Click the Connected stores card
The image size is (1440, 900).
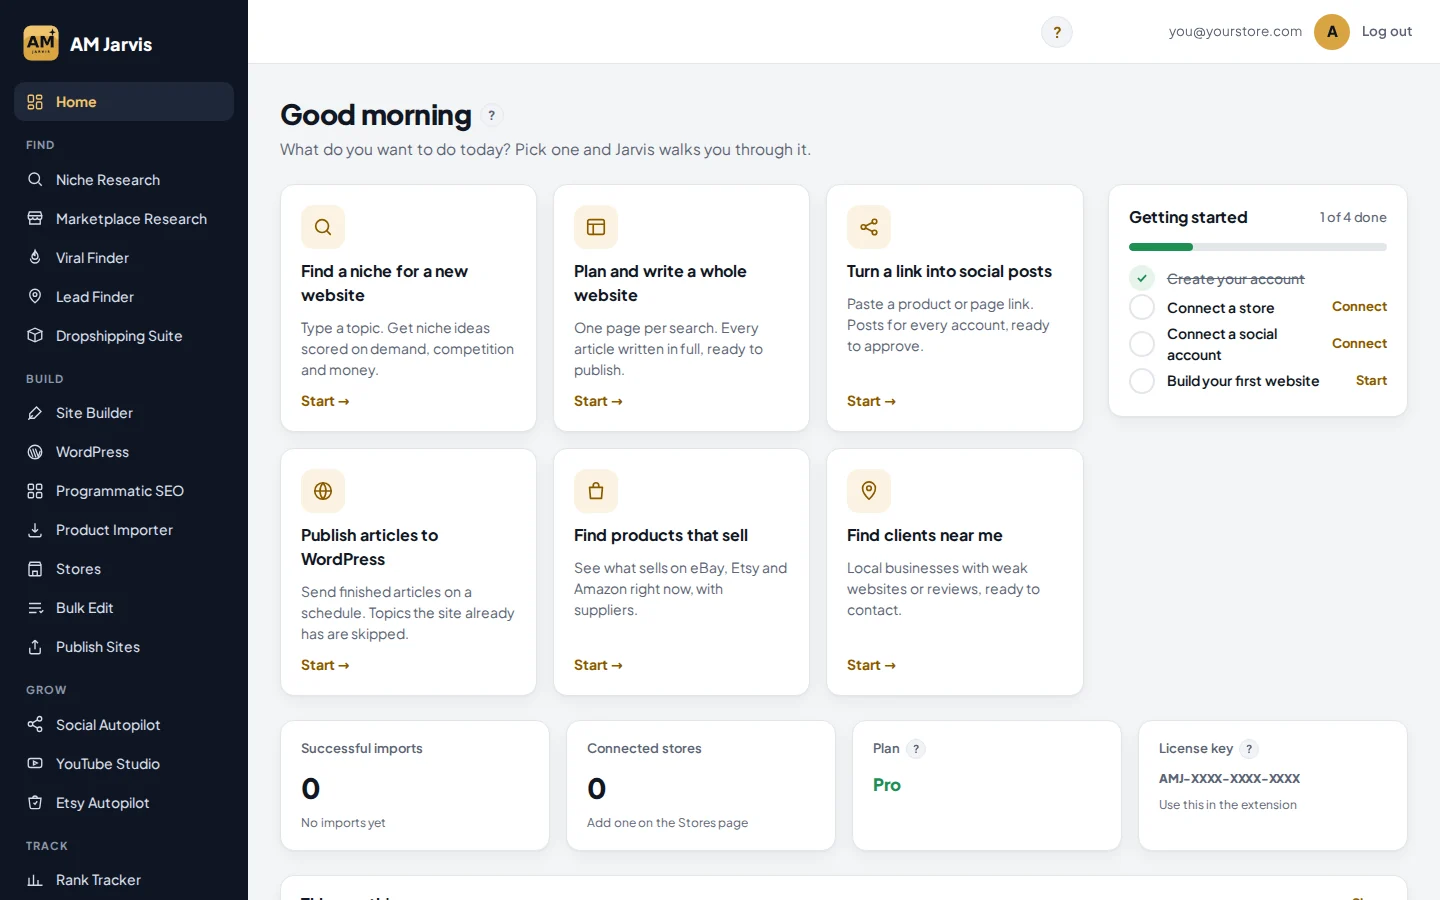(701, 786)
